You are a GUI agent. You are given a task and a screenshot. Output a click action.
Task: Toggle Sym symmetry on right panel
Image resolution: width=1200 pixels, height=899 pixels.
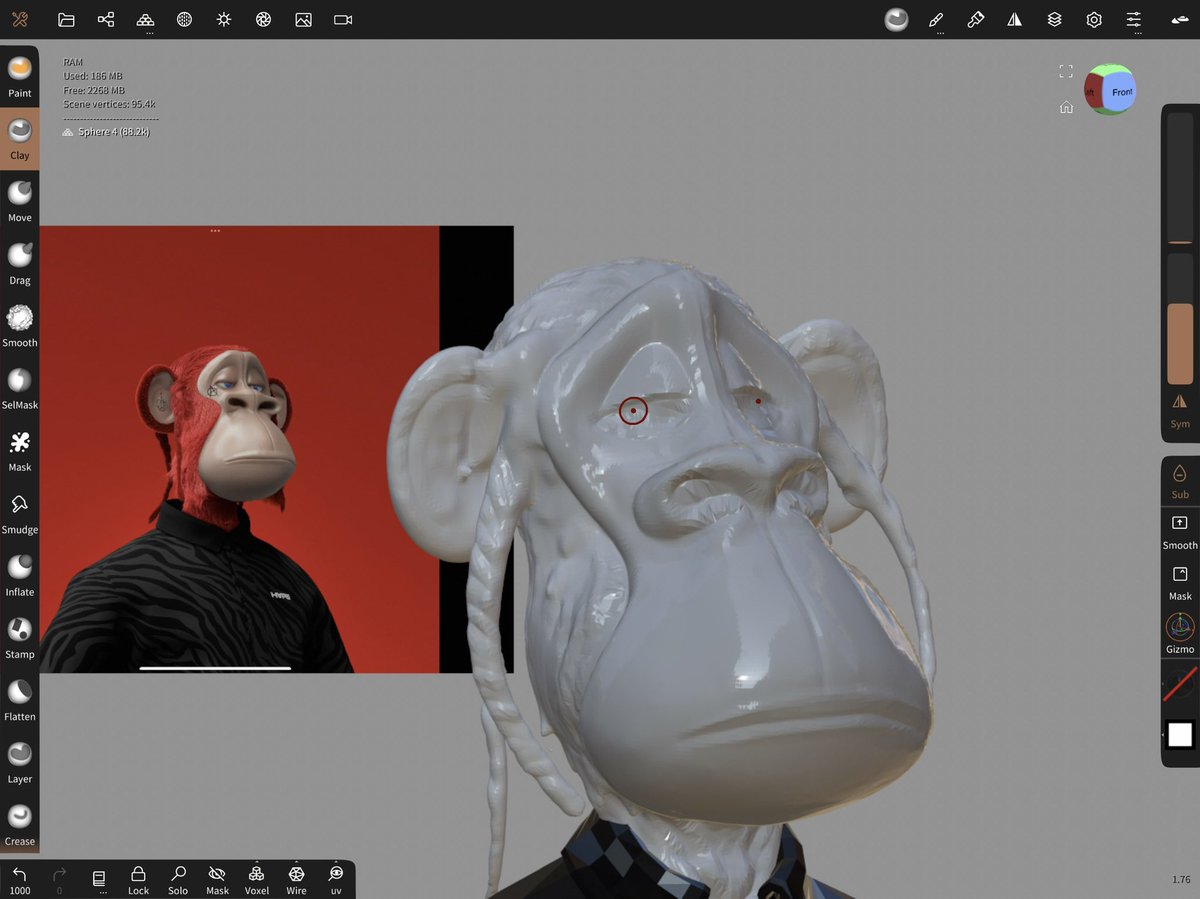click(1180, 410)
